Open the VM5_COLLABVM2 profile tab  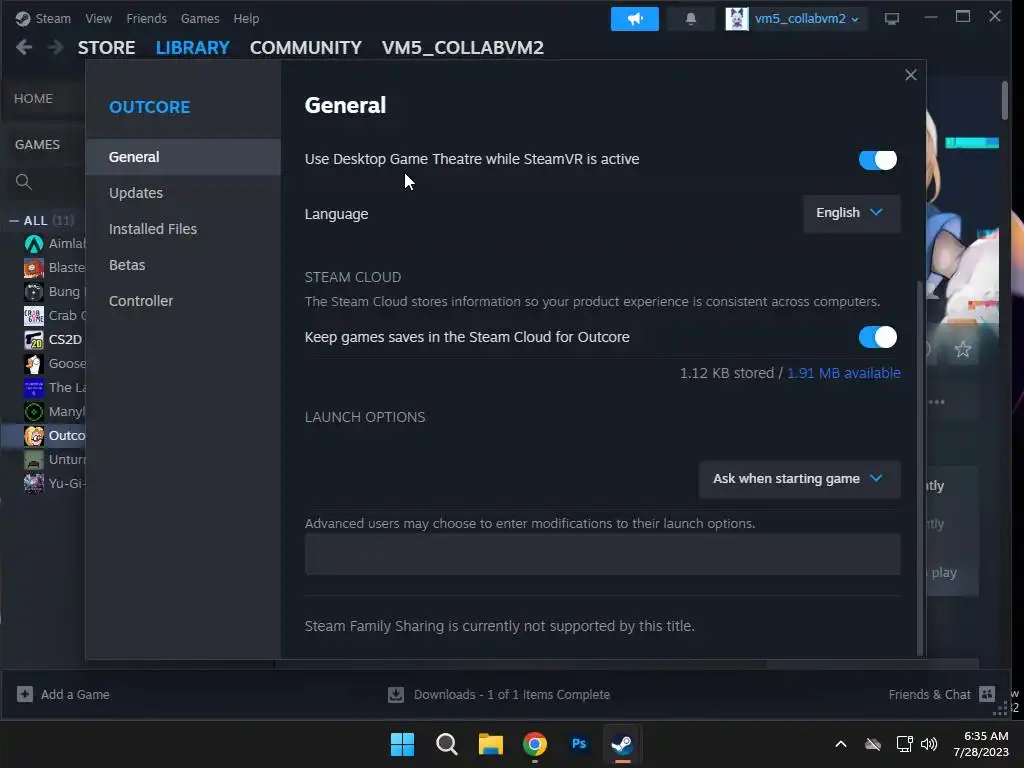(462, 48)
